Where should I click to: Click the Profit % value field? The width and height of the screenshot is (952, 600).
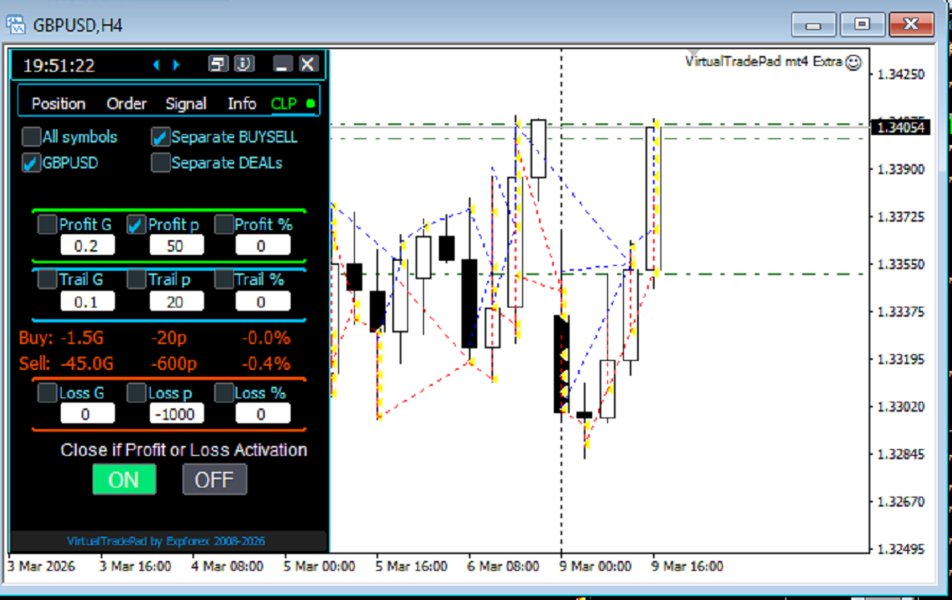click(263, 246)
